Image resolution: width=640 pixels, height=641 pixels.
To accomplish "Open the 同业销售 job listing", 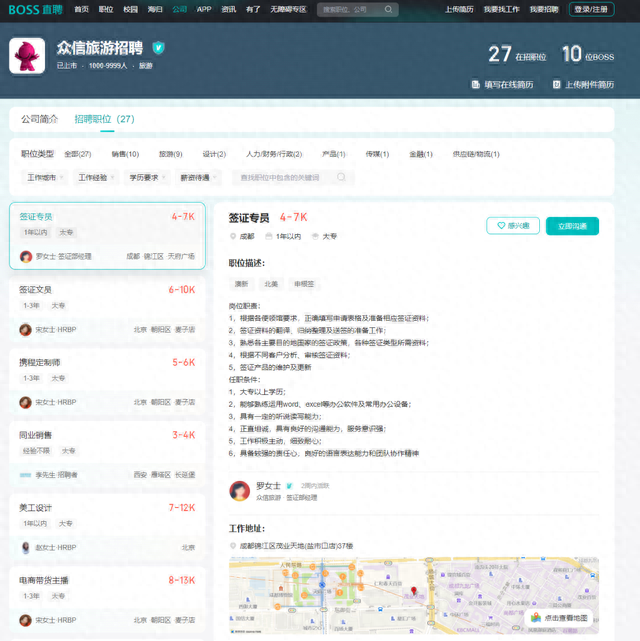I will [x=107, y=454].
